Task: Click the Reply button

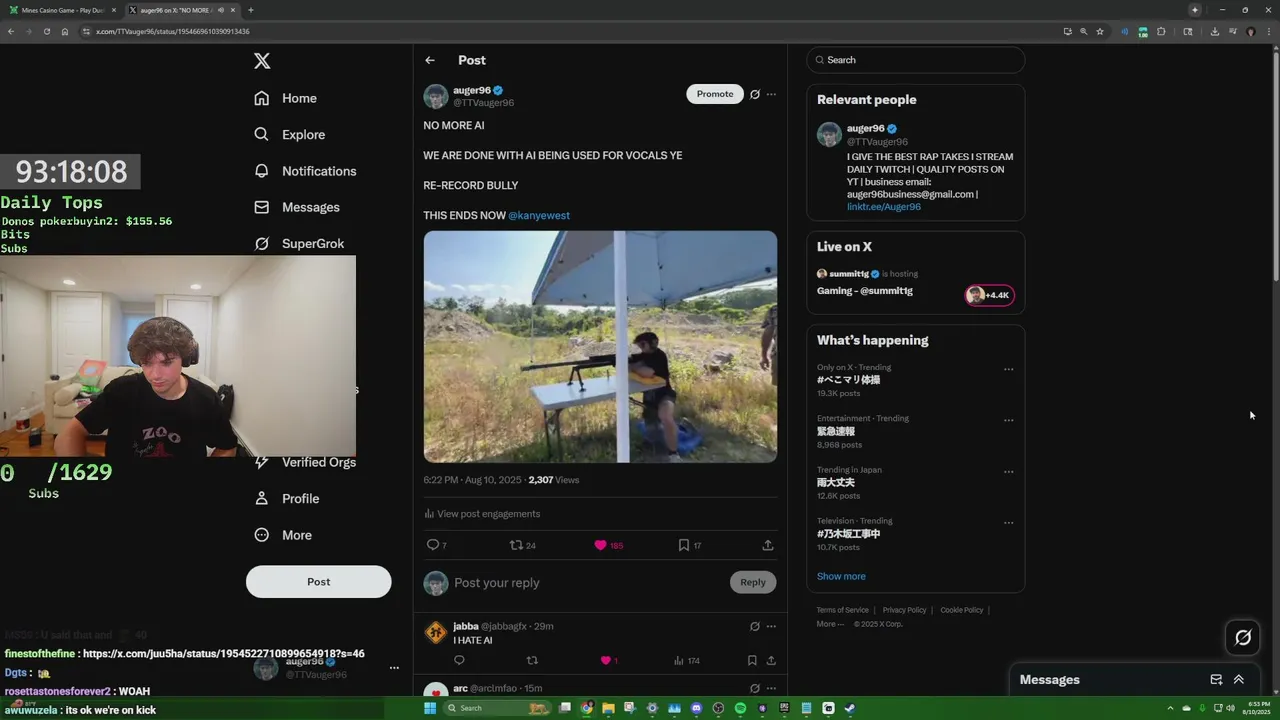Action: (x=753, y=582)
